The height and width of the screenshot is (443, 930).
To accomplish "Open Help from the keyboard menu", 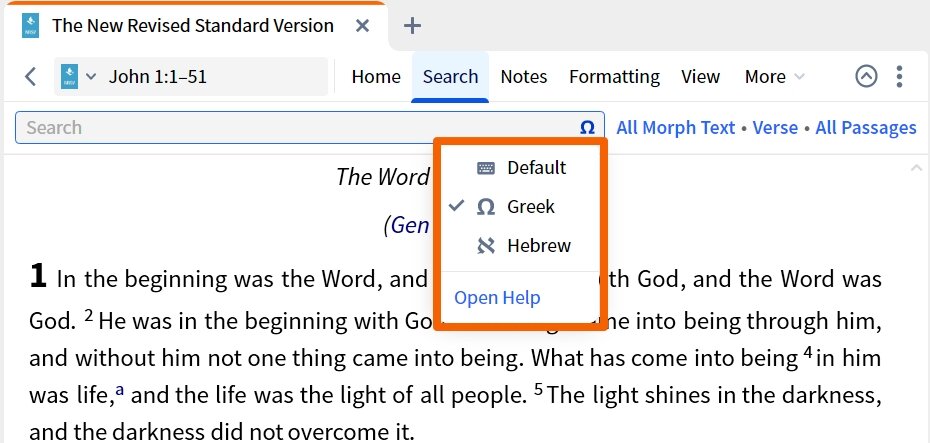I will tap(497, 298).
